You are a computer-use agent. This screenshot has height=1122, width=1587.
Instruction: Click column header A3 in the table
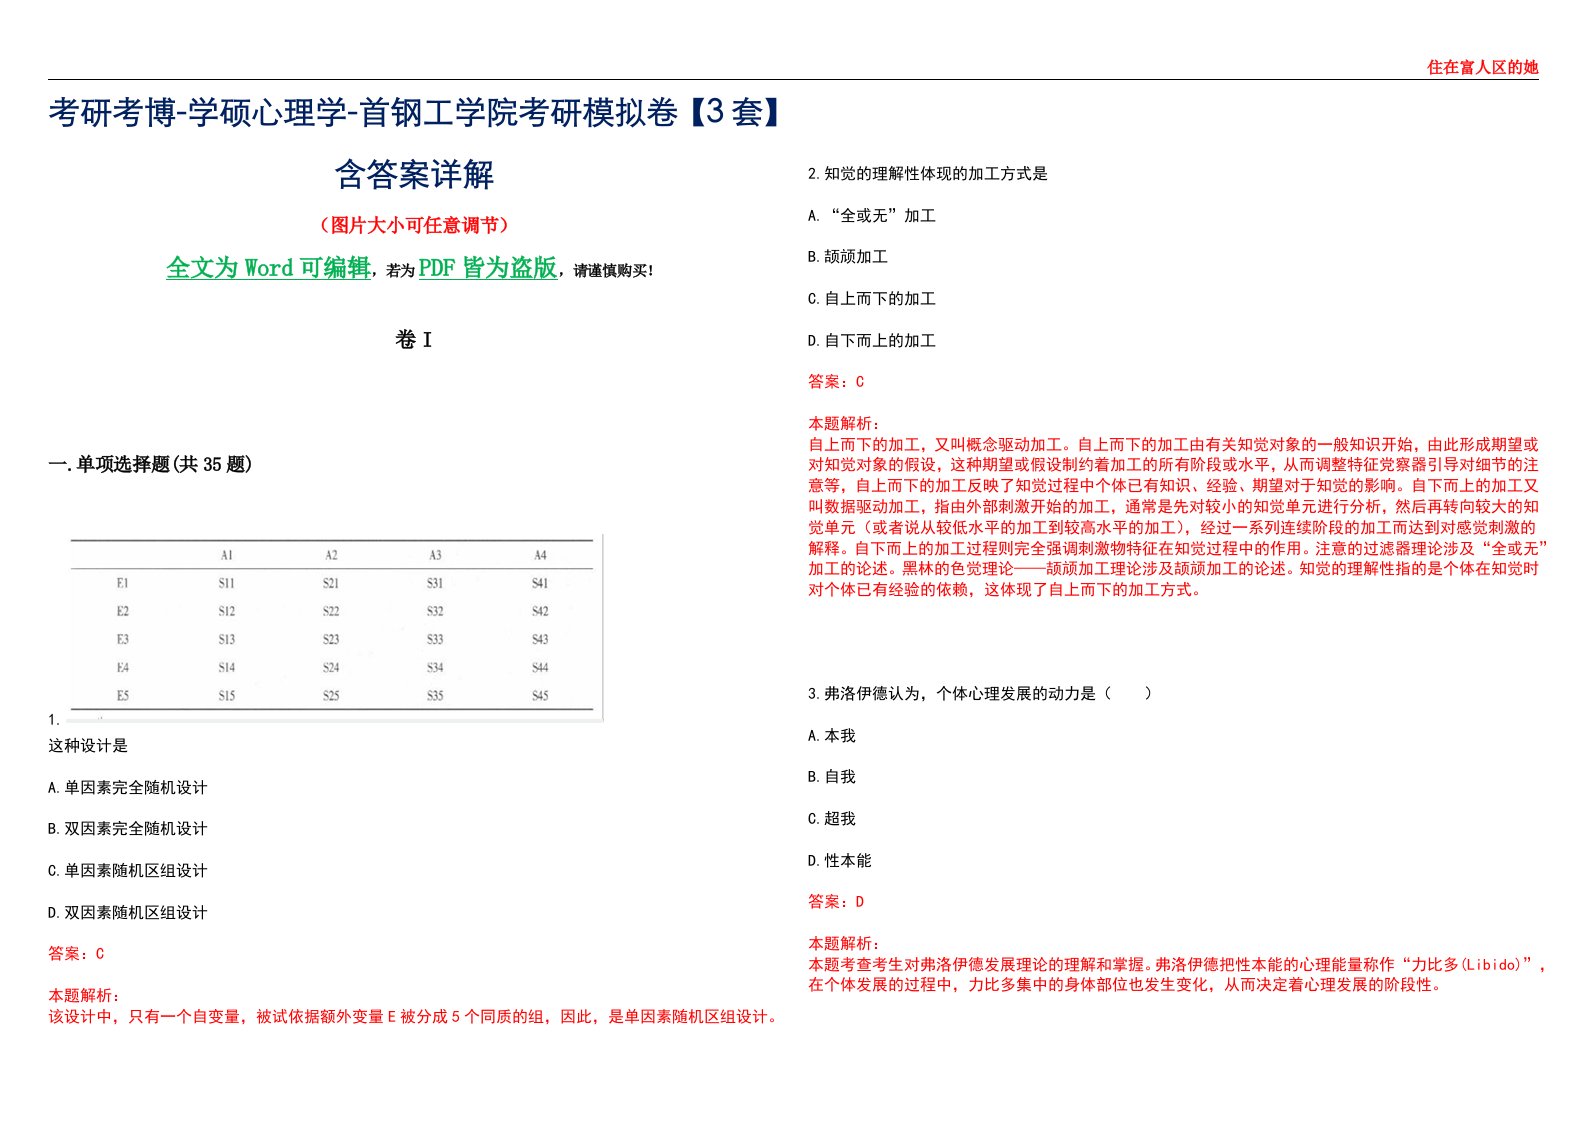[x=435, y=555]
